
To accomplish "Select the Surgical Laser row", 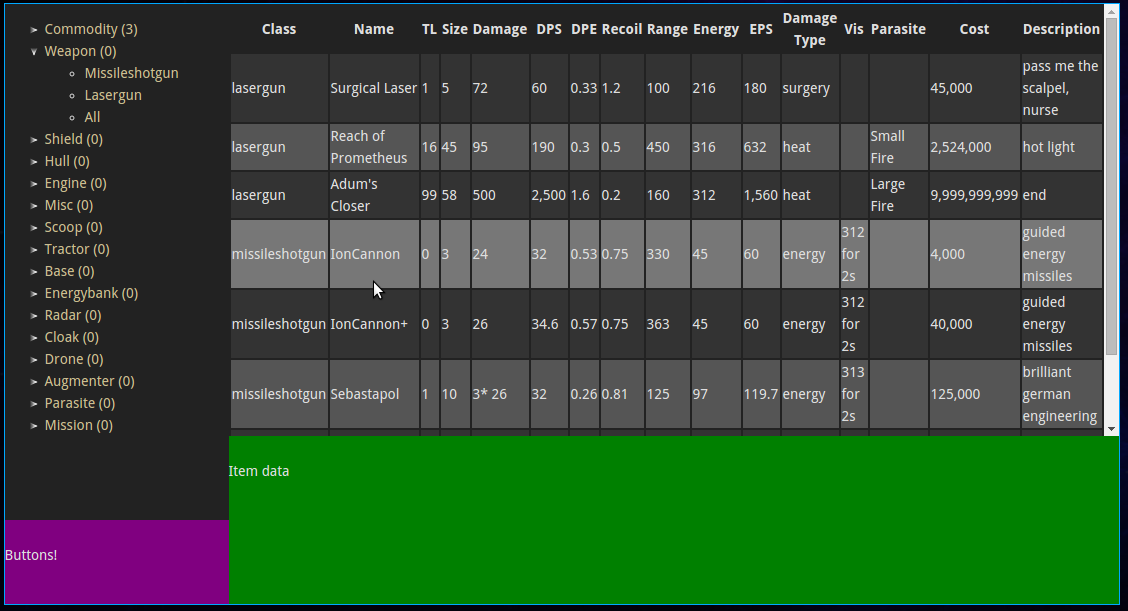I will pyautogui.click(x=373, y=88).
